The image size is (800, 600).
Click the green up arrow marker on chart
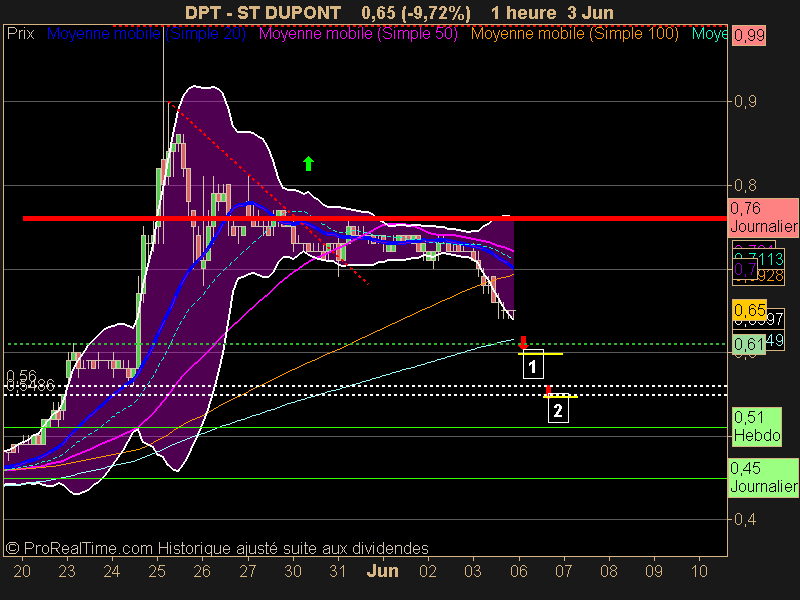tap(308, 164)
